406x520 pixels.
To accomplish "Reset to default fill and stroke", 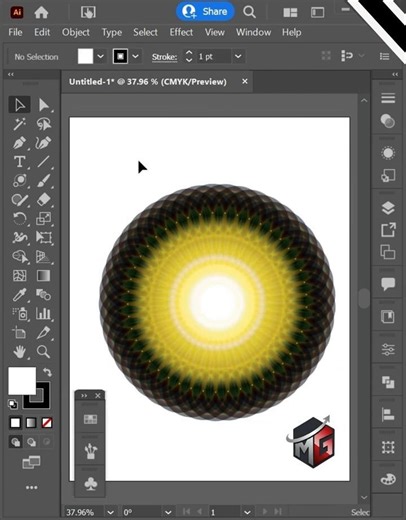I will [x=13, y=404].
